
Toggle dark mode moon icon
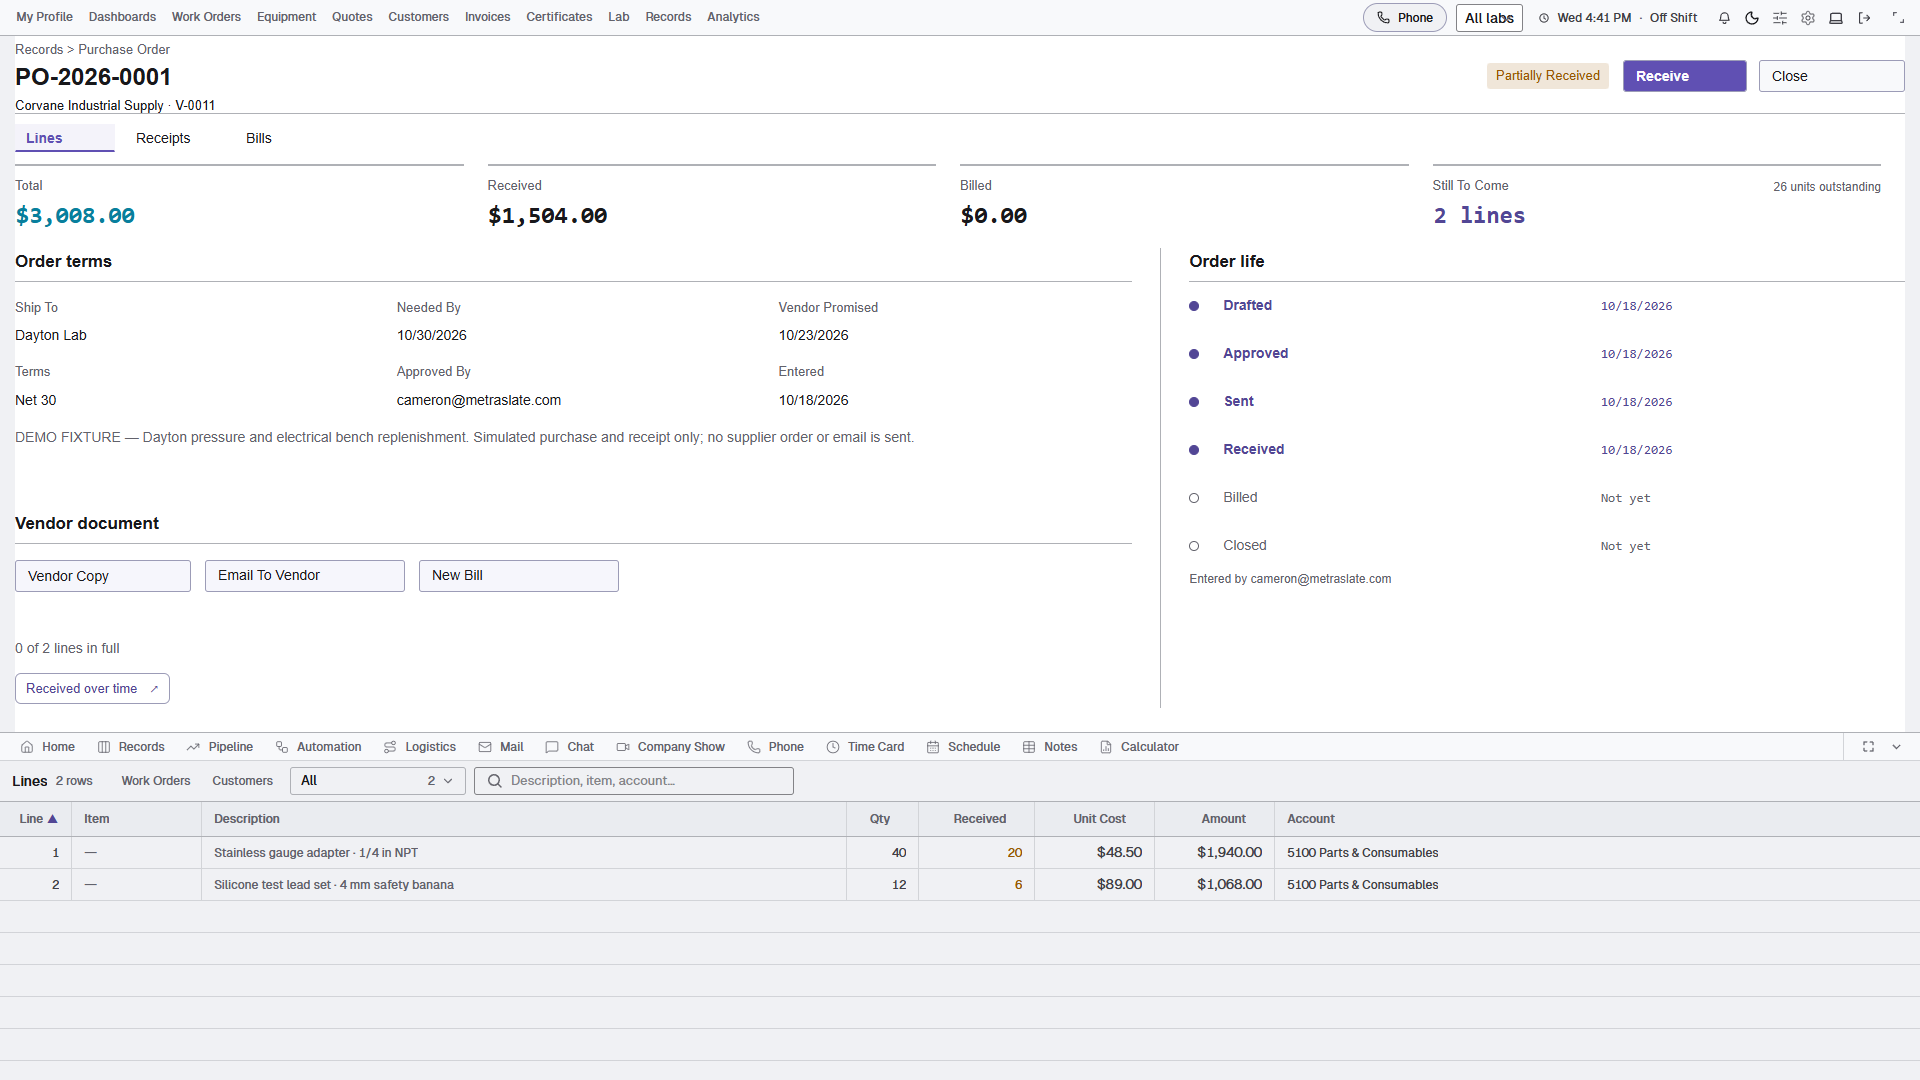1752,18
